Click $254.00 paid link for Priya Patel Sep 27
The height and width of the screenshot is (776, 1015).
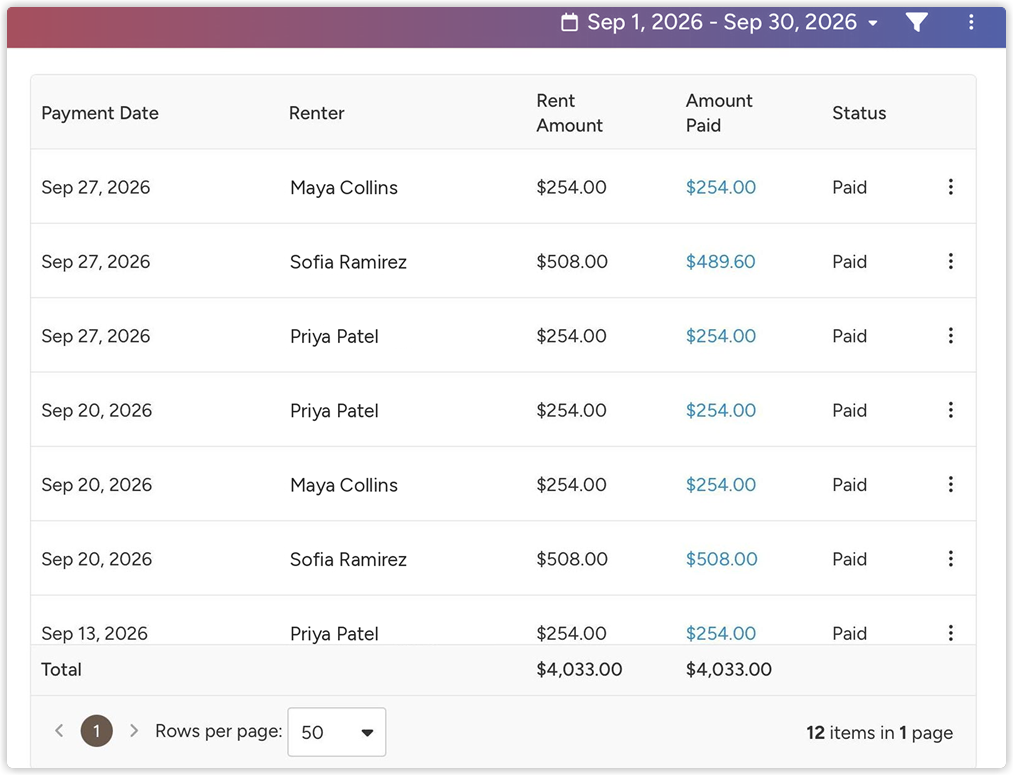click(720, 337)
